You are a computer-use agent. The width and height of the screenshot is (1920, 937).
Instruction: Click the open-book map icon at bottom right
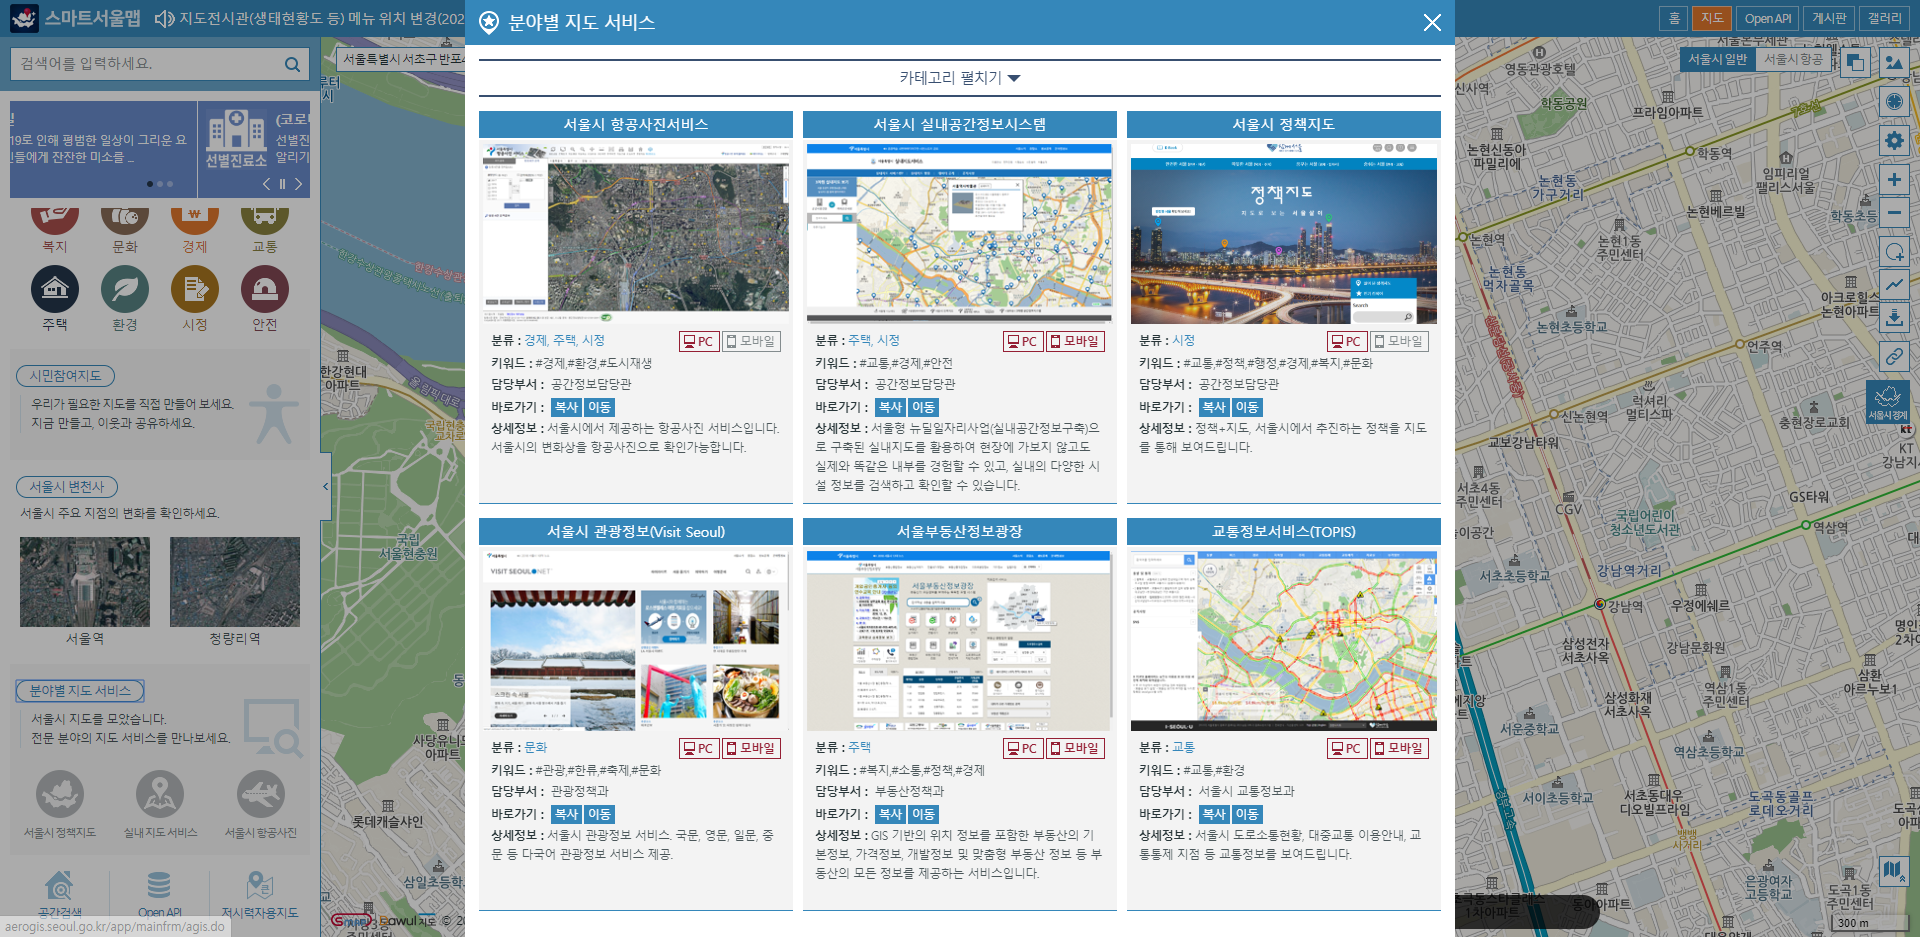(x=1893, y=870)
